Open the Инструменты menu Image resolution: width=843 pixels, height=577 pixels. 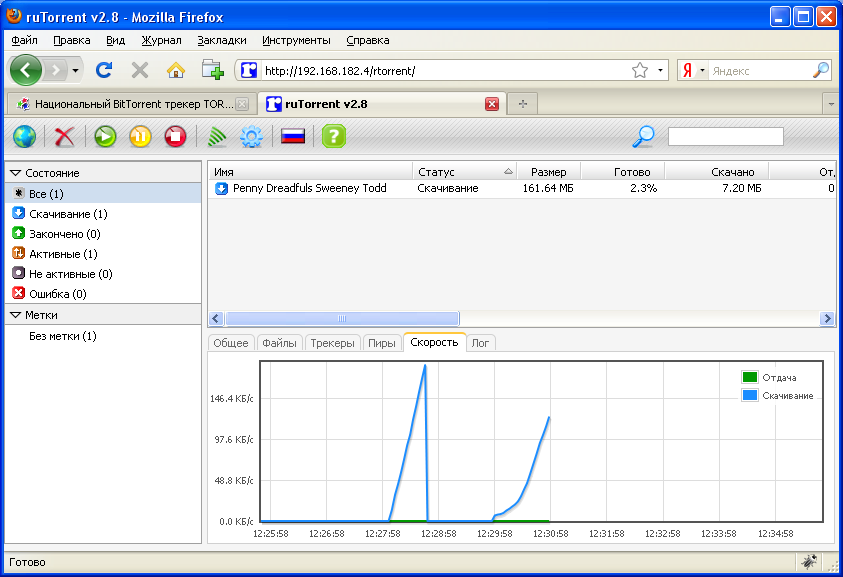(296, 40)
